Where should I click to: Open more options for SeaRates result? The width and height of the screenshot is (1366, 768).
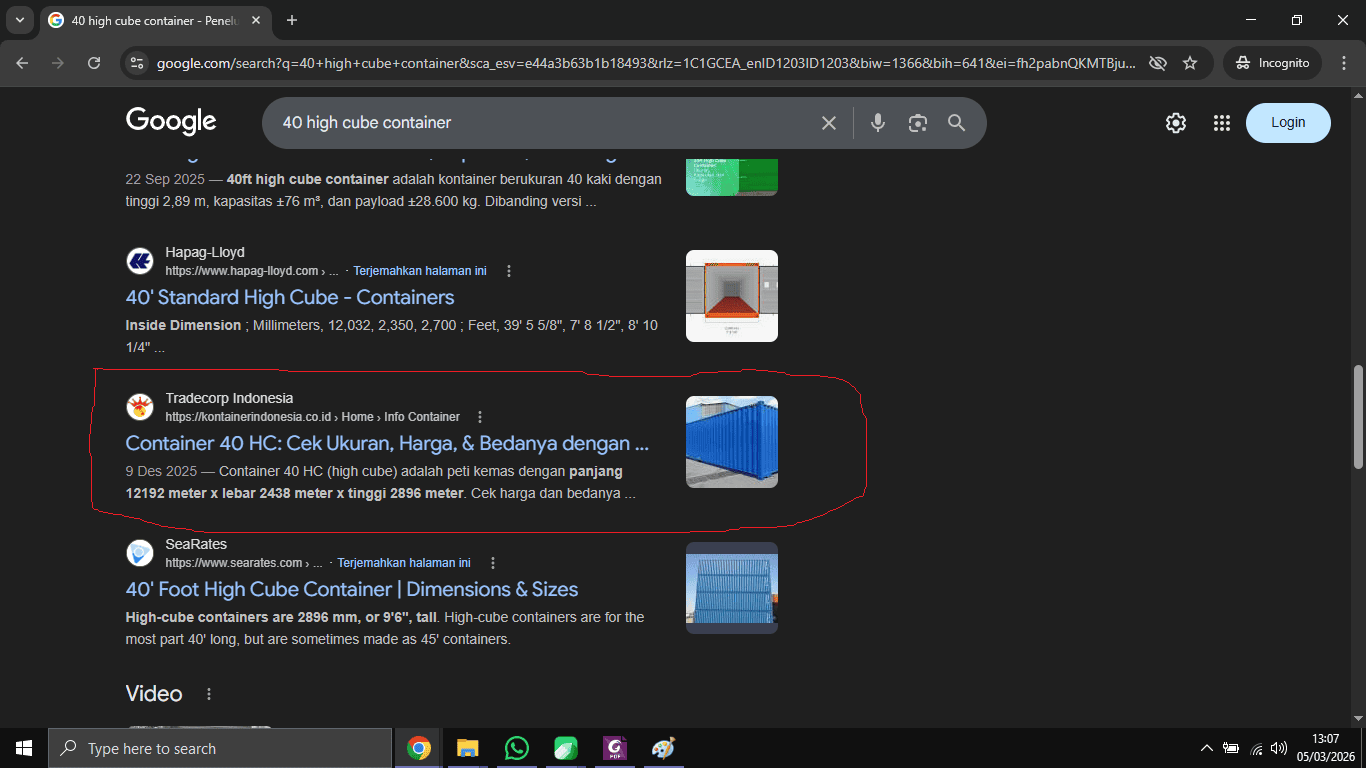(493, 563)
